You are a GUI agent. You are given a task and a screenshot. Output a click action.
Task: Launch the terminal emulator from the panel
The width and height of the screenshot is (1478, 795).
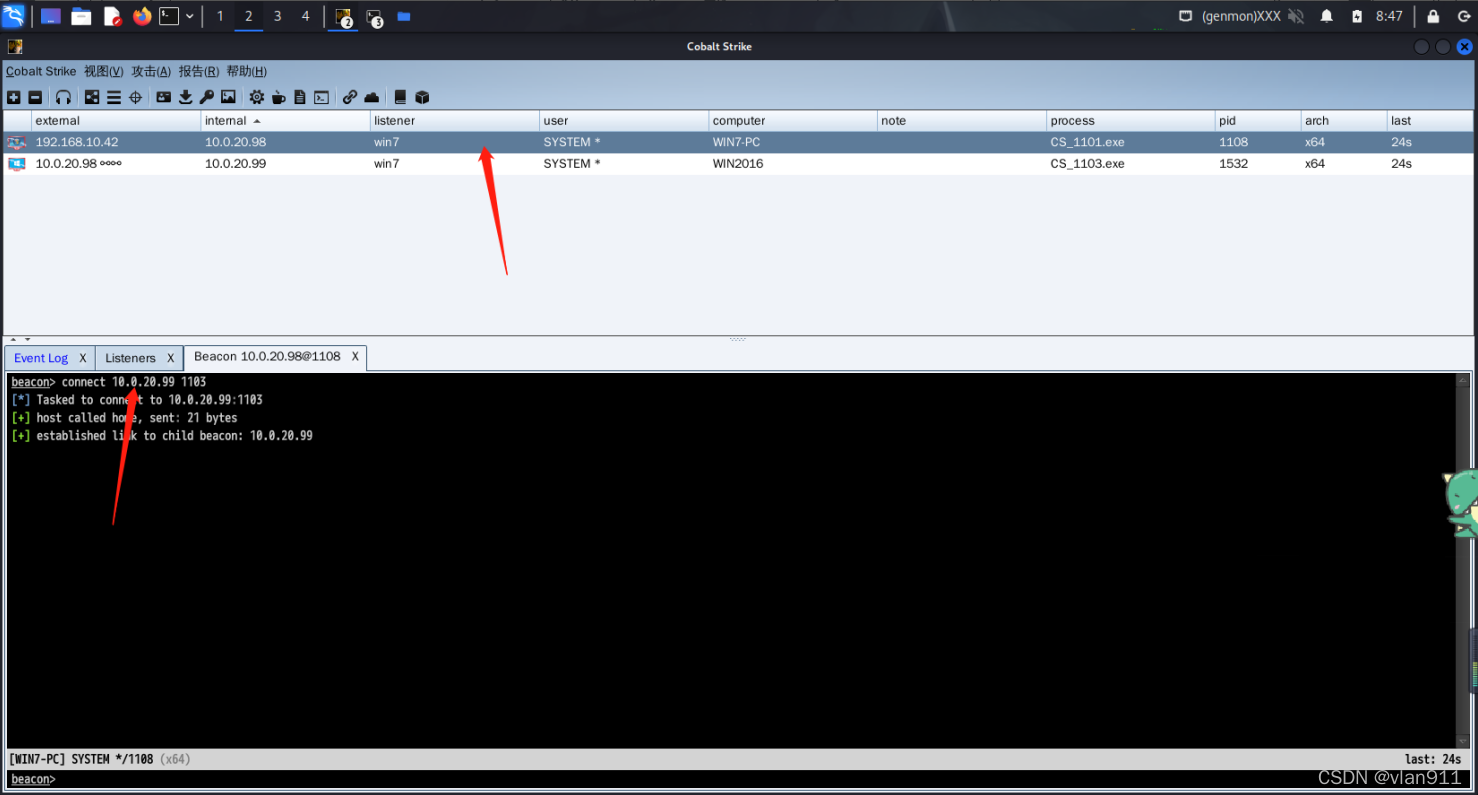pos(169,16)
